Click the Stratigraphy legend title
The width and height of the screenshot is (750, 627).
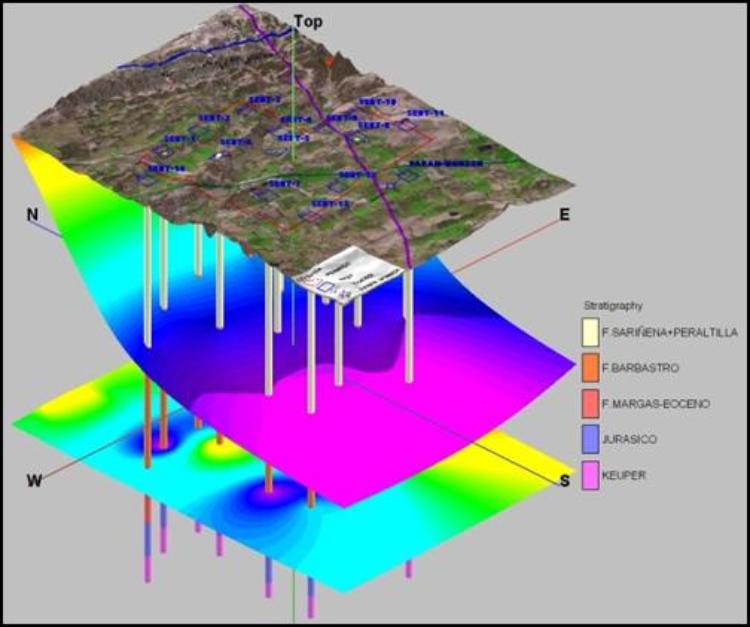pyautogui.click(x=613, y=303)
